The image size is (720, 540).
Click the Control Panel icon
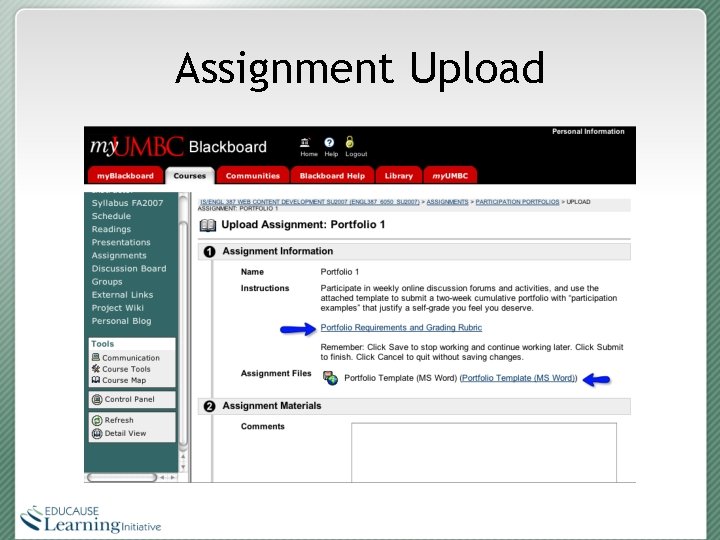[x=97, y=399]
